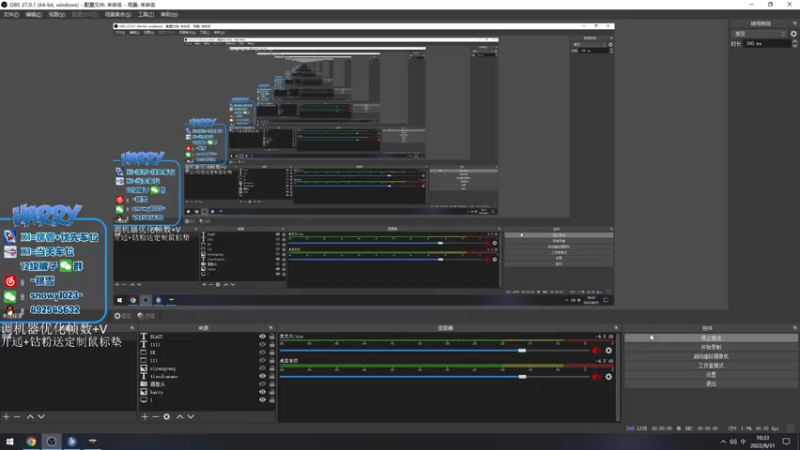Pop out the 来源 dock panel
The image size is (800, 450).
click(271, 328)
